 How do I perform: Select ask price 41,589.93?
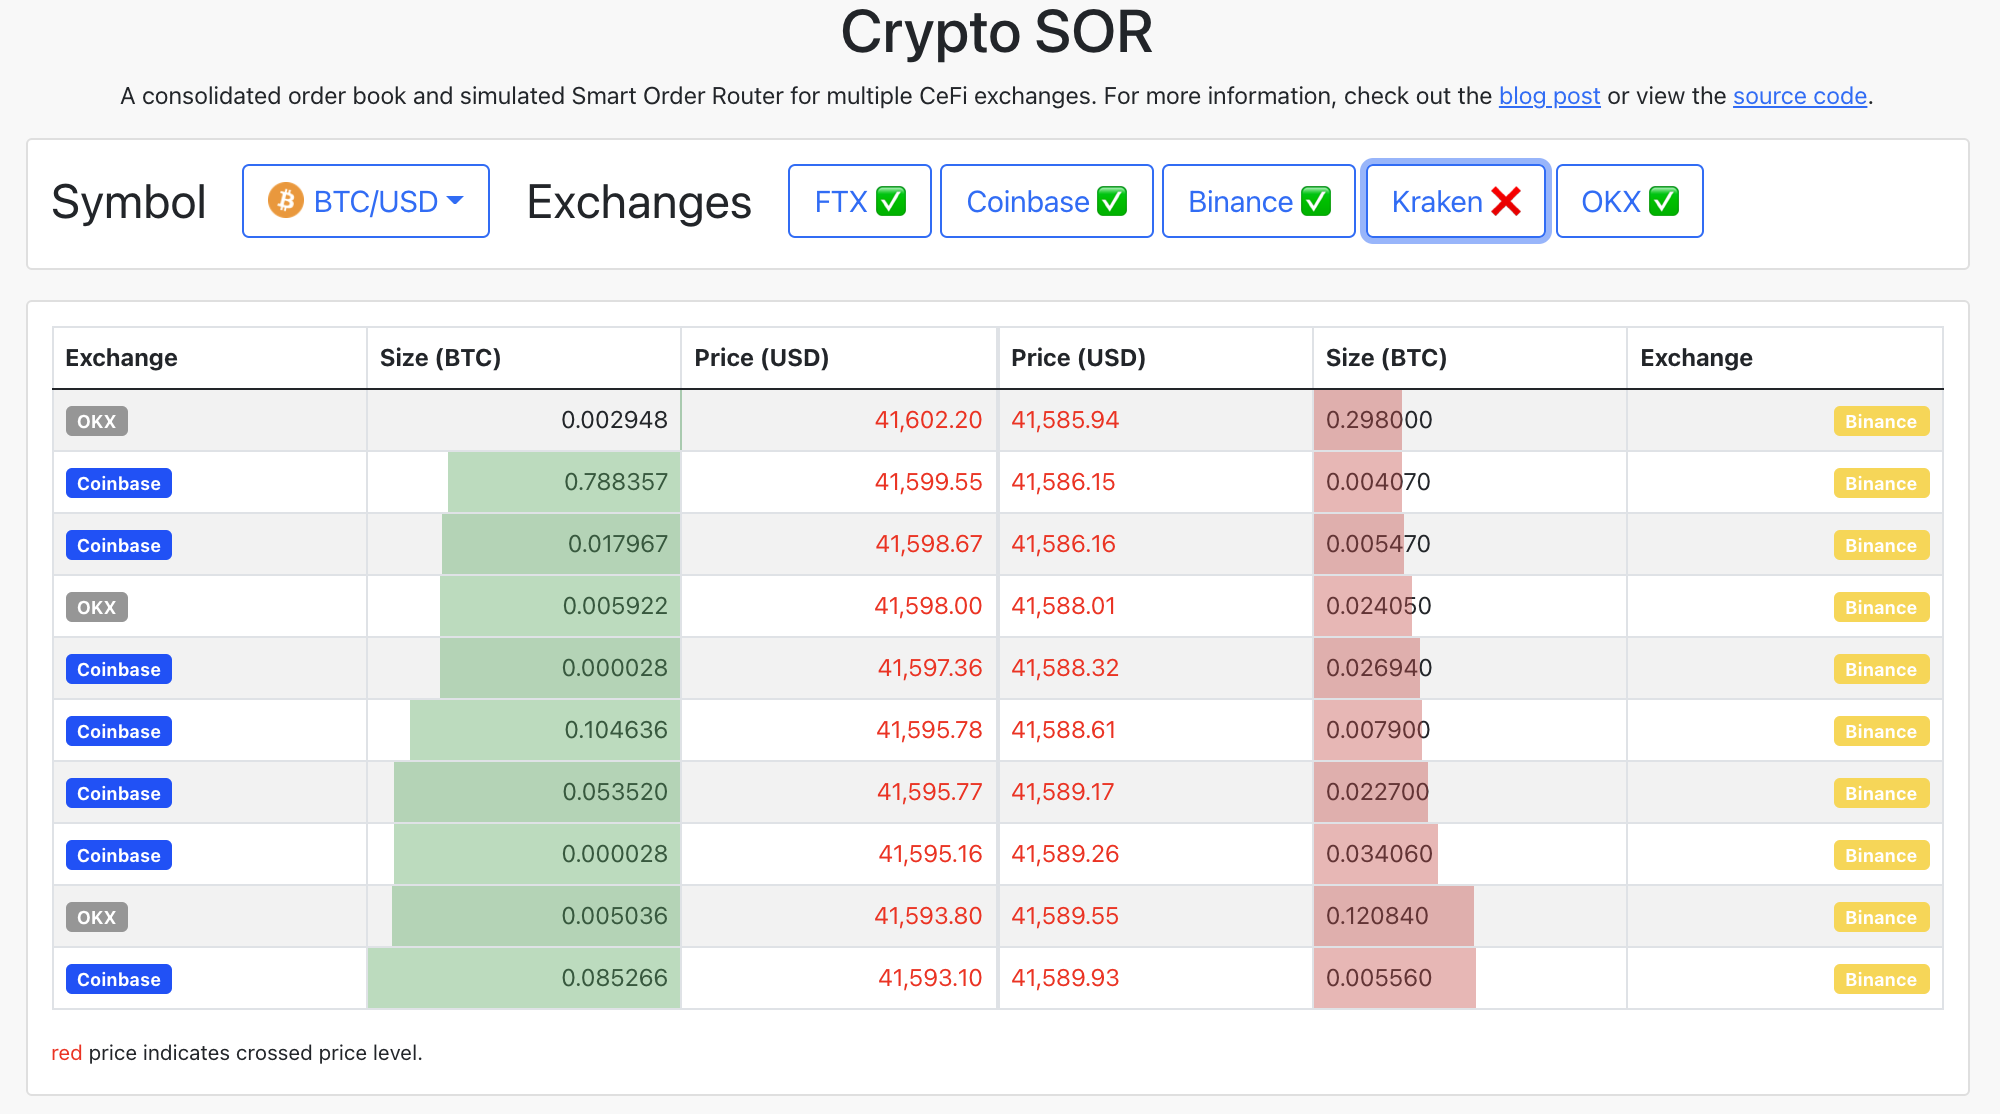1065,978
